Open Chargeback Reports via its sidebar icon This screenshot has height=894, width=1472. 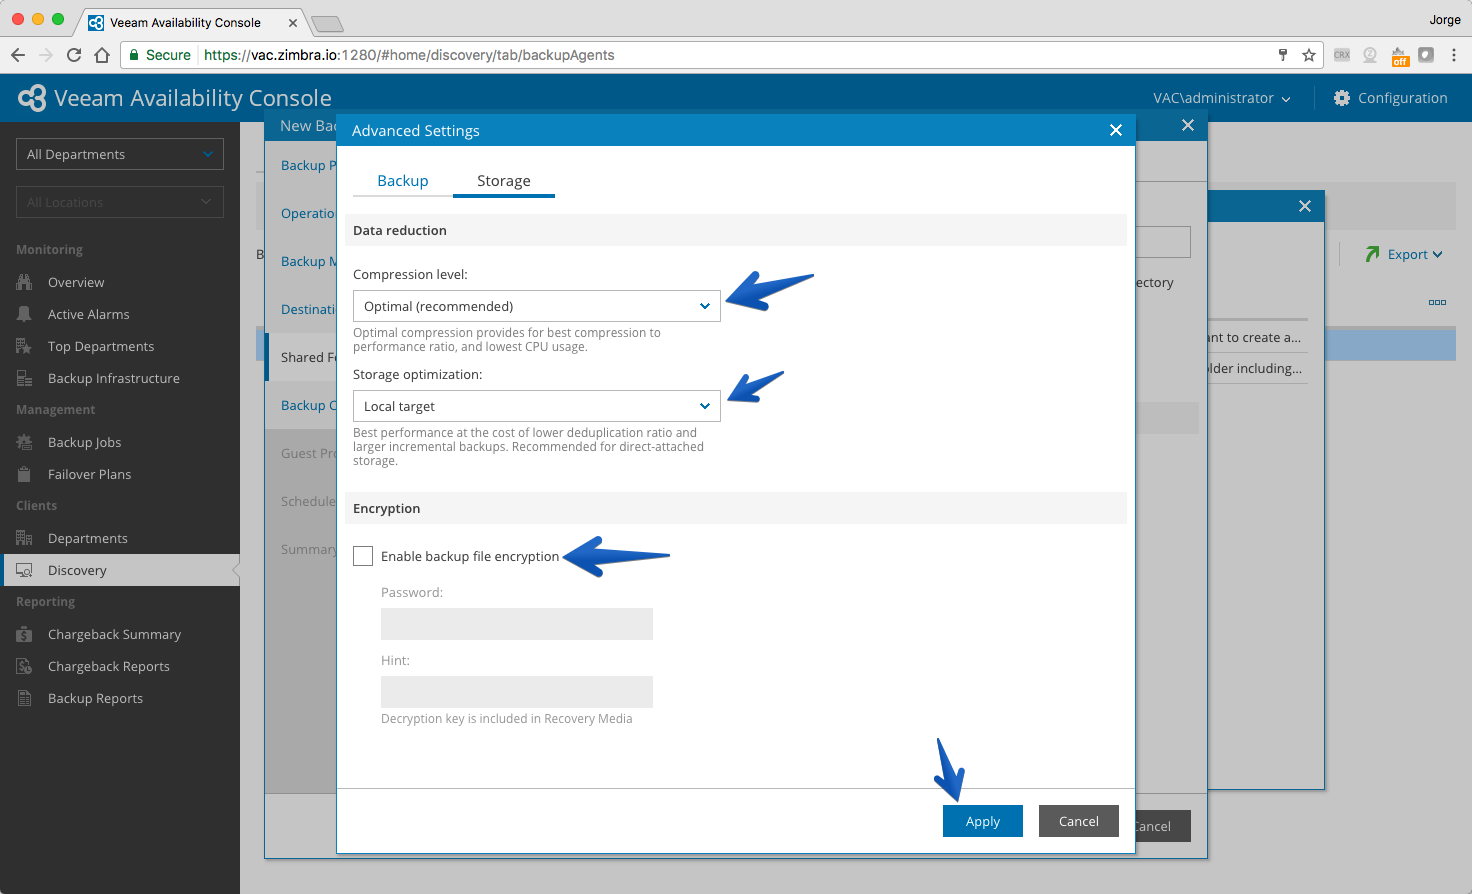pos(24,666)
